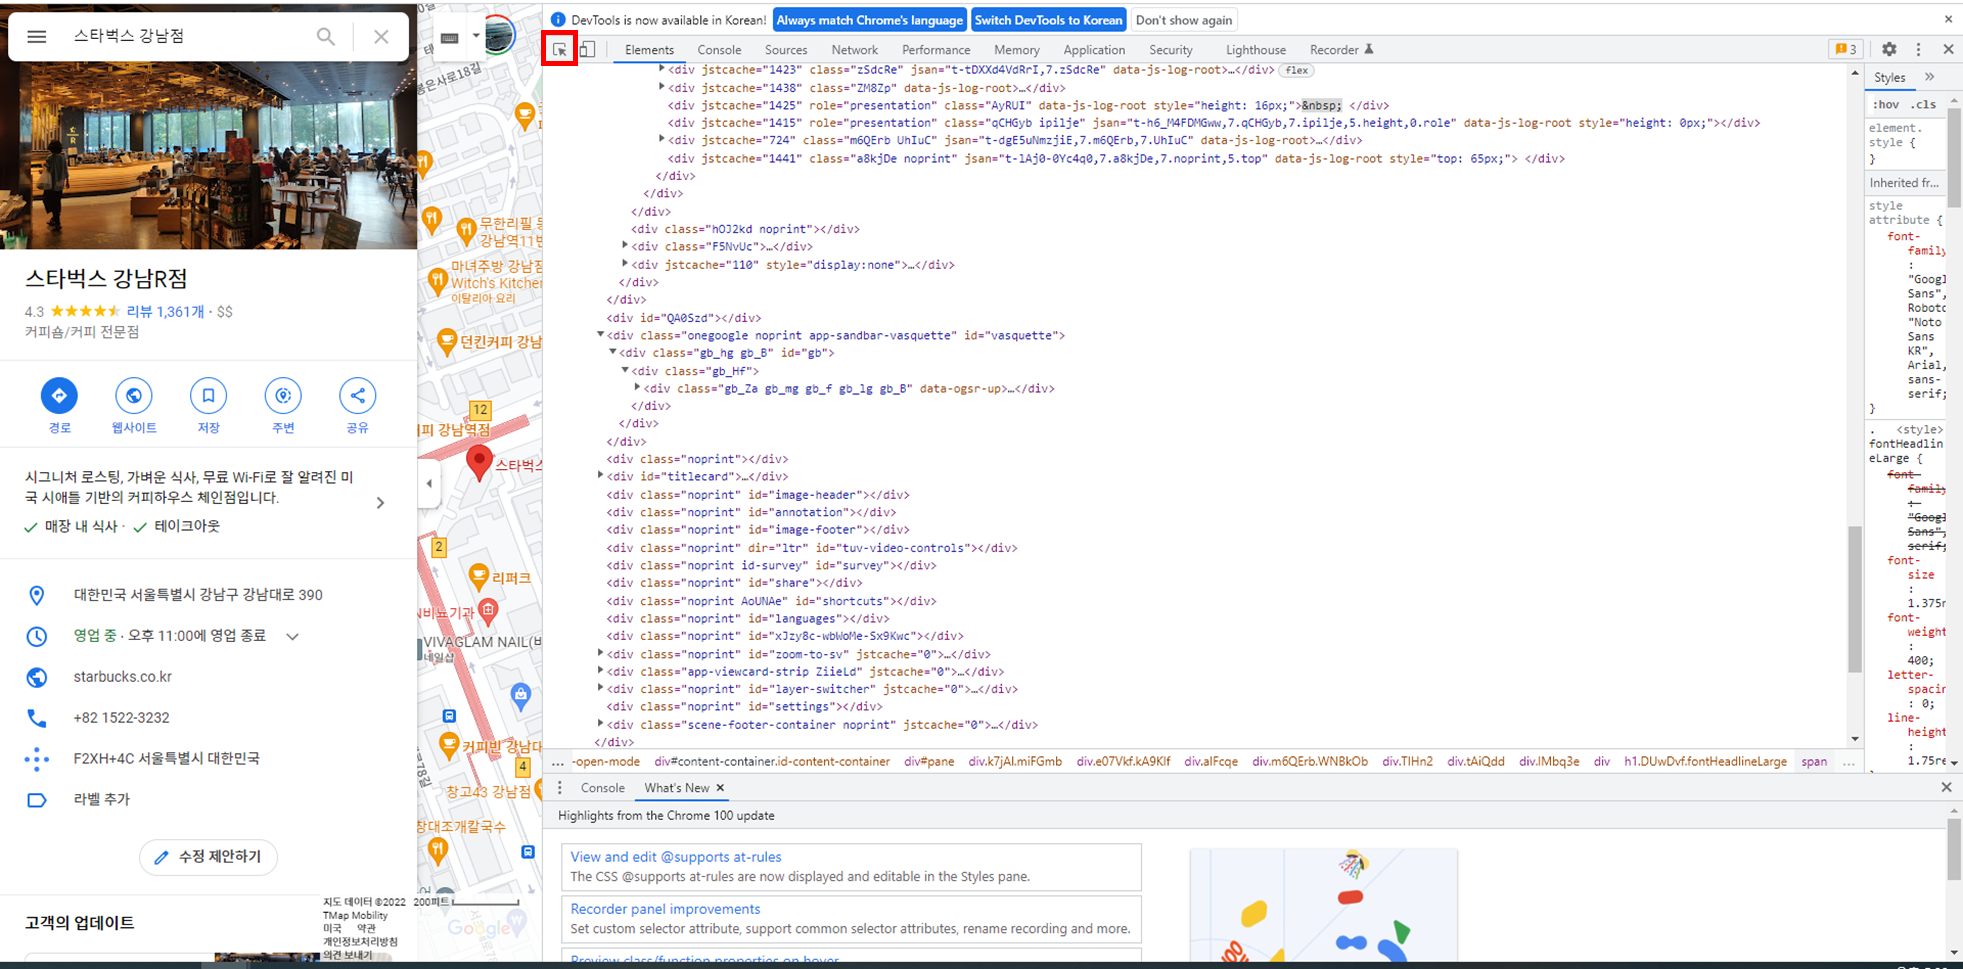Switch to the Console tab
The image size is (1963, 969).
[x=719, y=50]
